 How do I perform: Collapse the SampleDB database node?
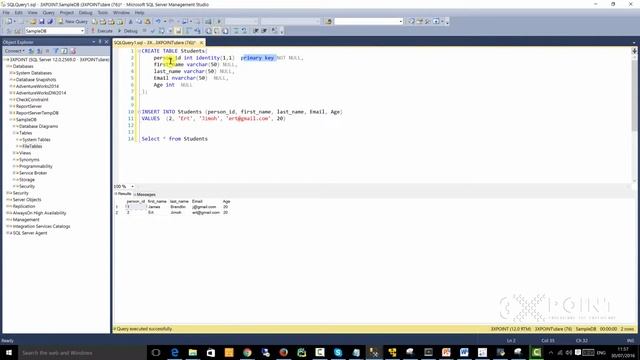(x=11, y=120)
